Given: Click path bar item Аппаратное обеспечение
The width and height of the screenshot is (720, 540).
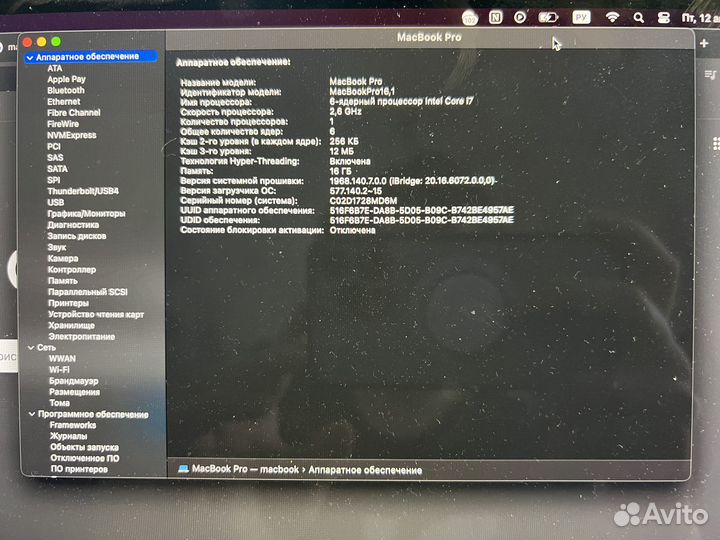Looking at the screenshot, I should tap(365, 470).
